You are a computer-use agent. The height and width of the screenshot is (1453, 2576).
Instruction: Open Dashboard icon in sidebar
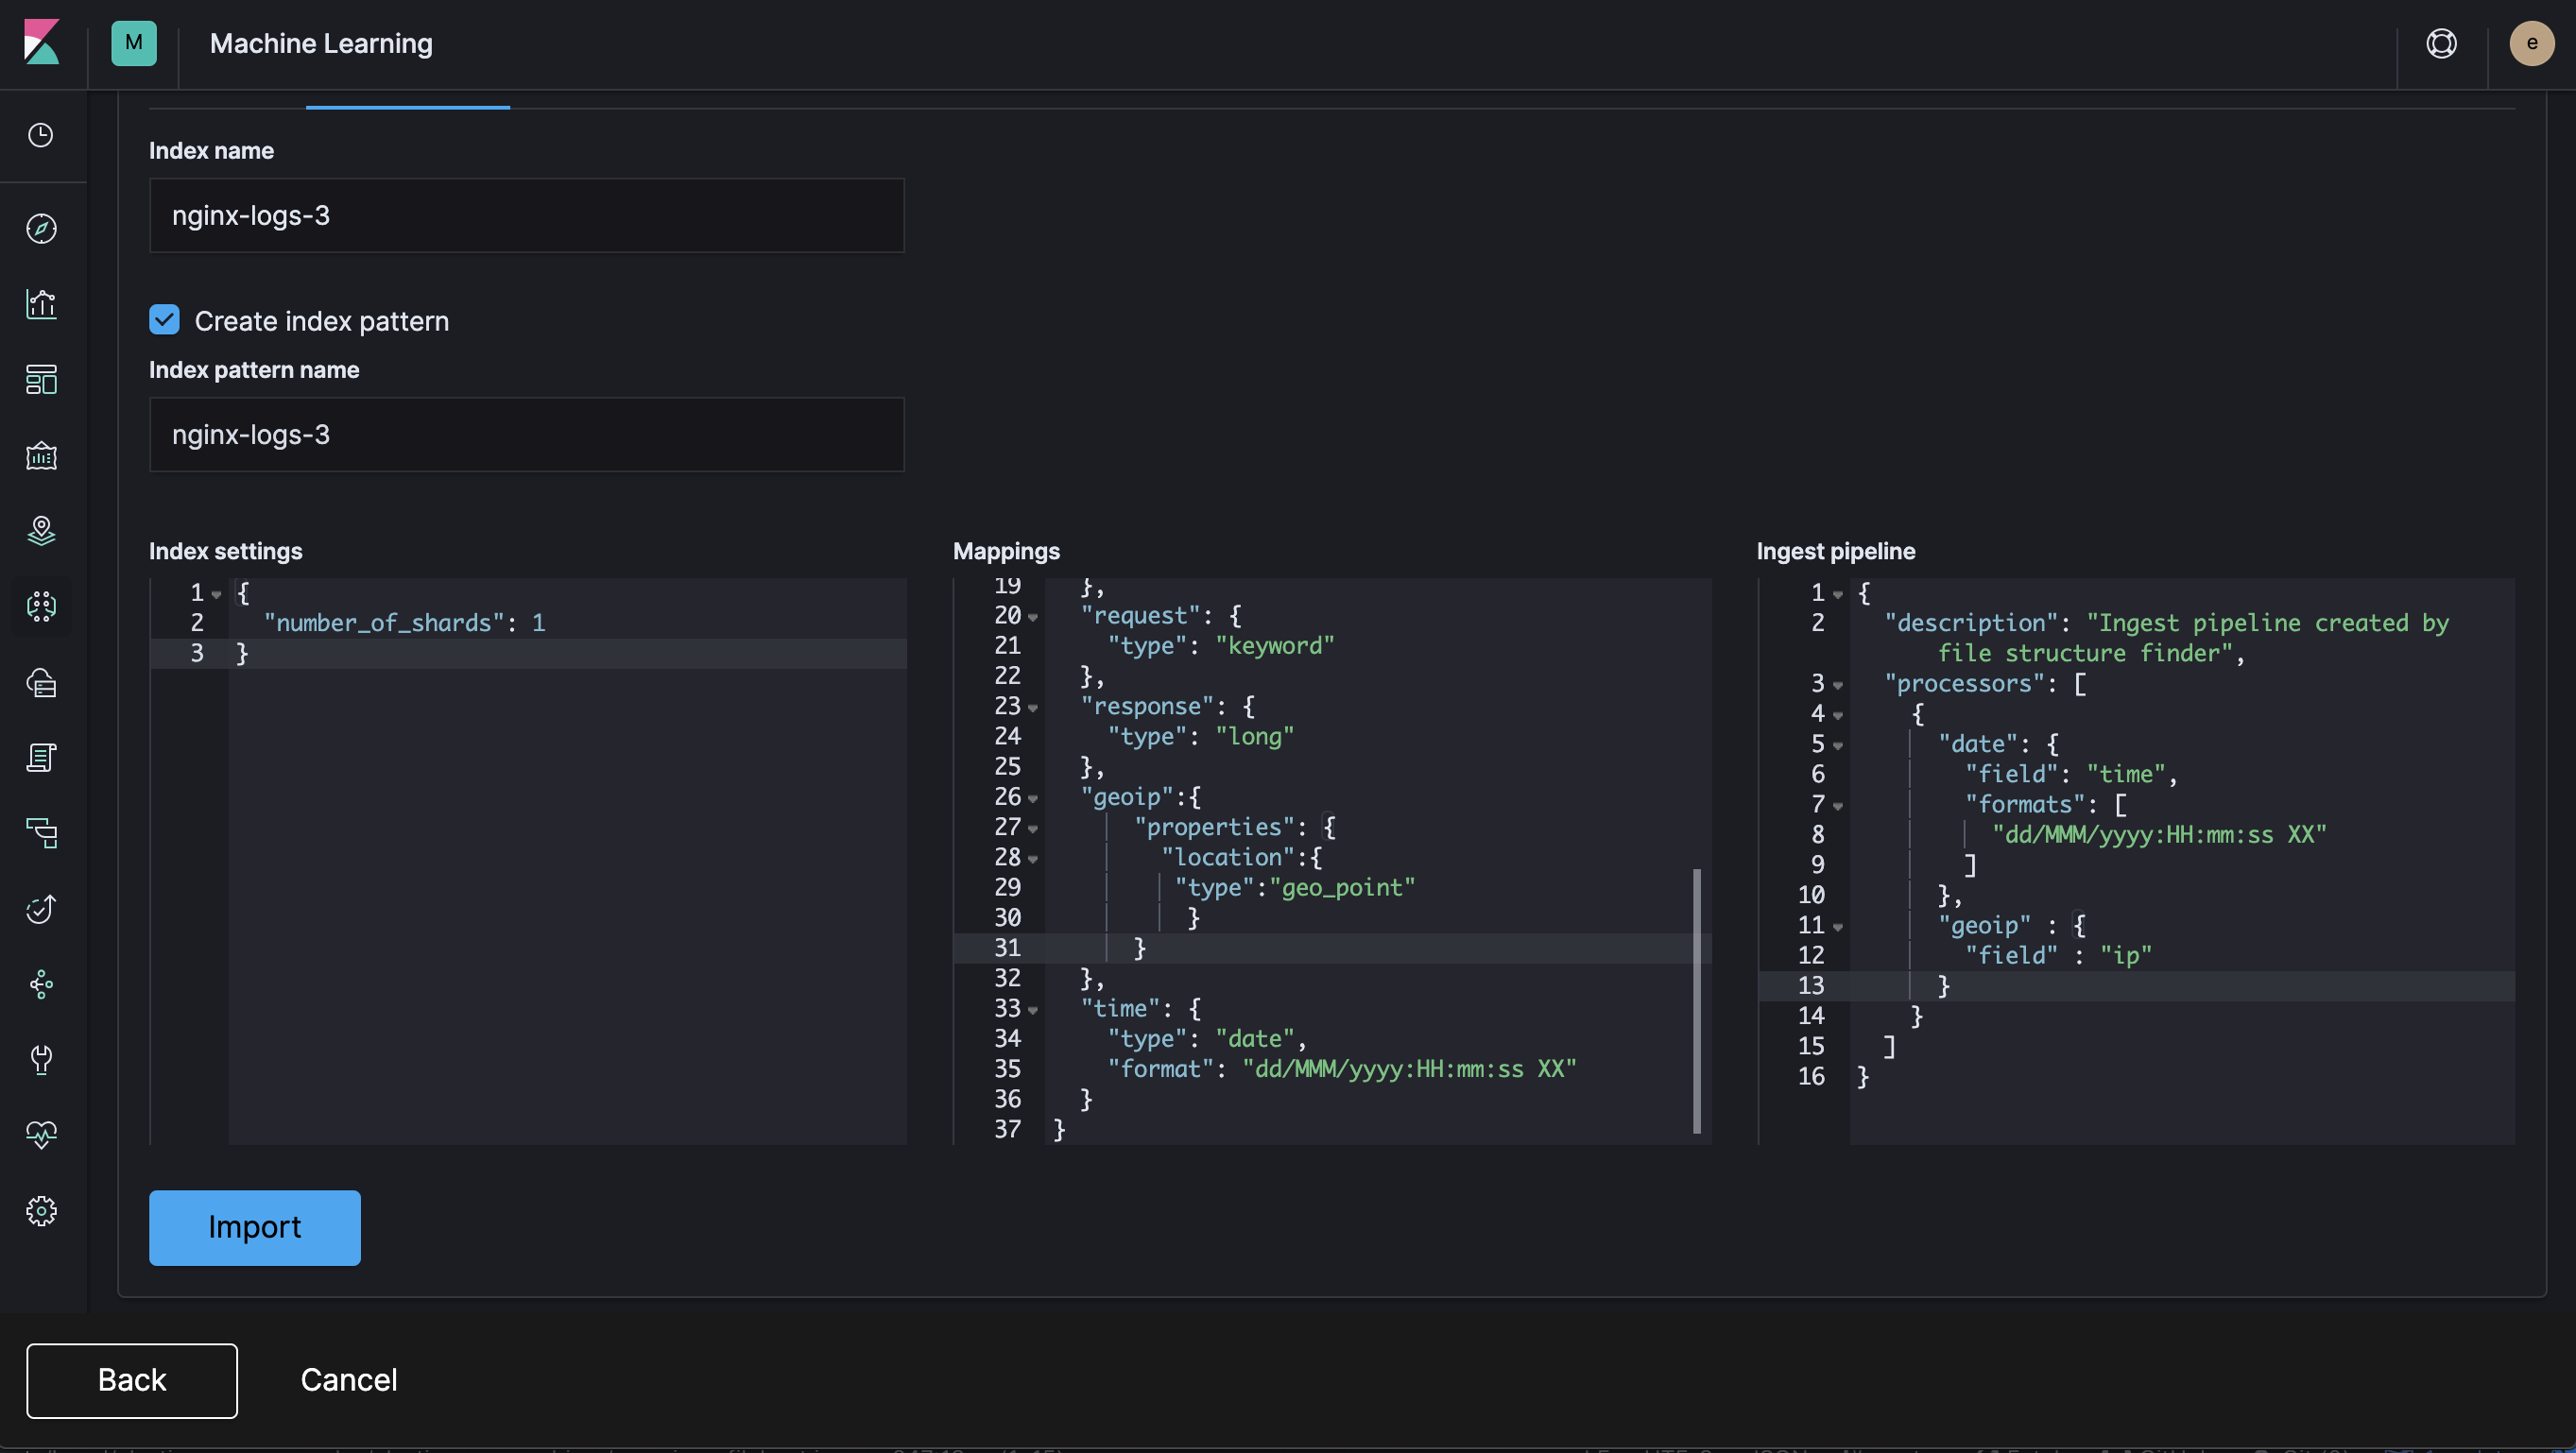tap(41, 380)
